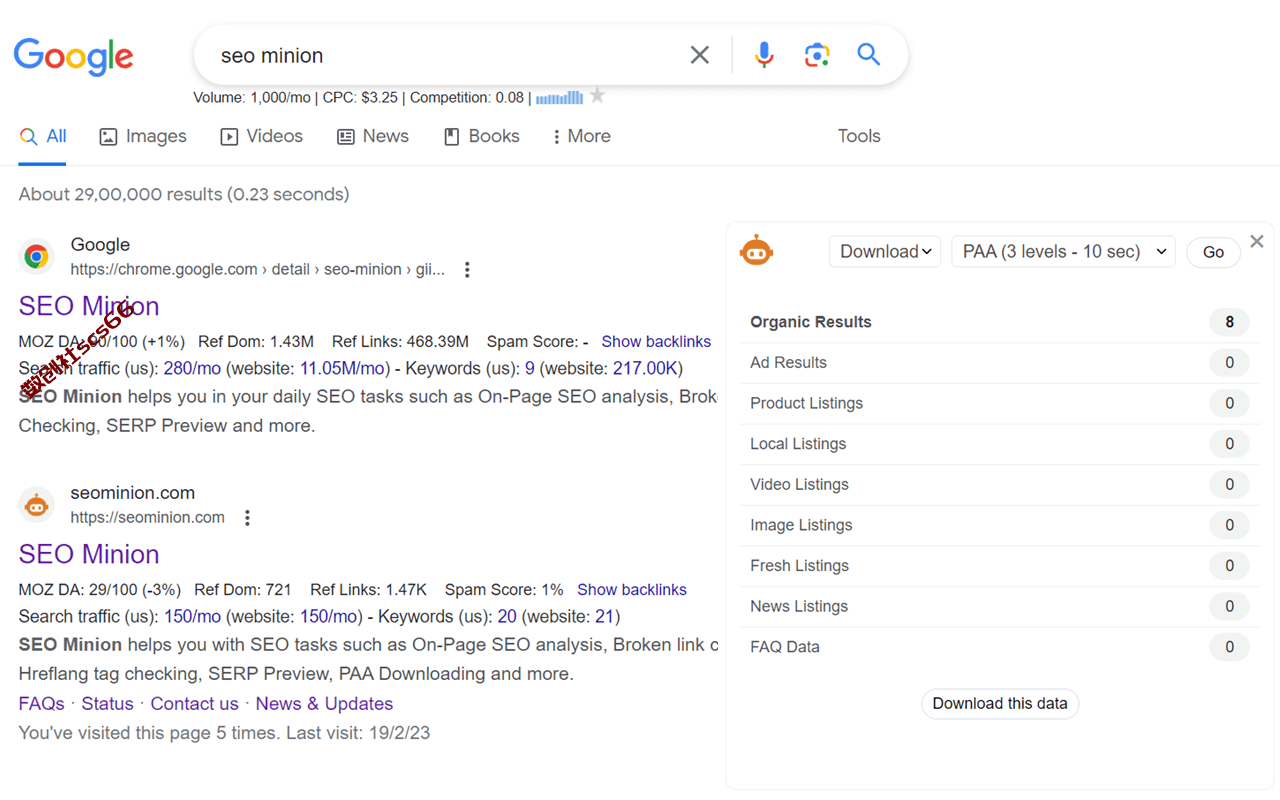Viewport: 1280px width, 800px height.
Task: Star the keyword with grey star icon
Action: pos(597,96)
